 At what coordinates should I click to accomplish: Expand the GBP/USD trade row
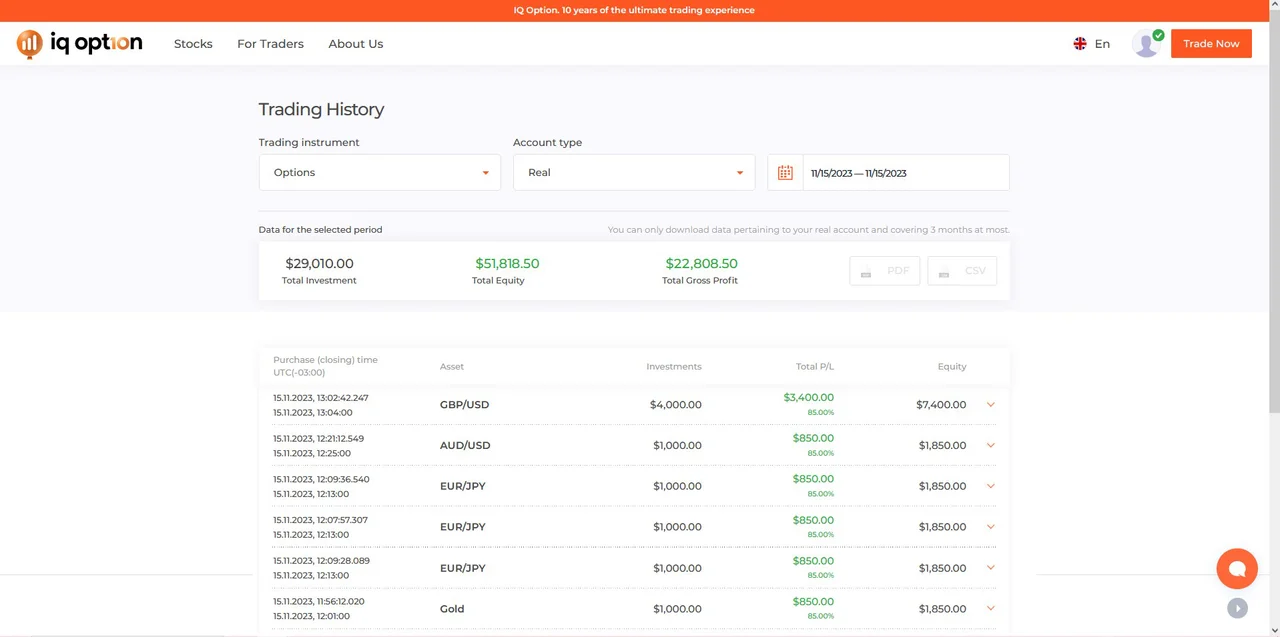click(x=991, y=405)
